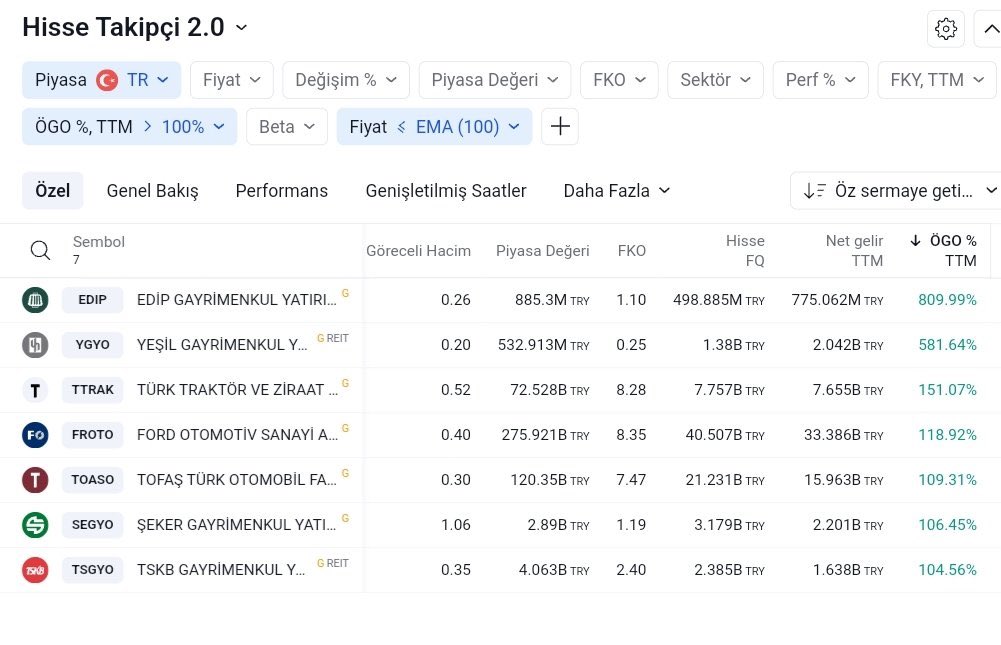Select the Özel tab
Screen dimensions: 1001x645
(52, 190)
